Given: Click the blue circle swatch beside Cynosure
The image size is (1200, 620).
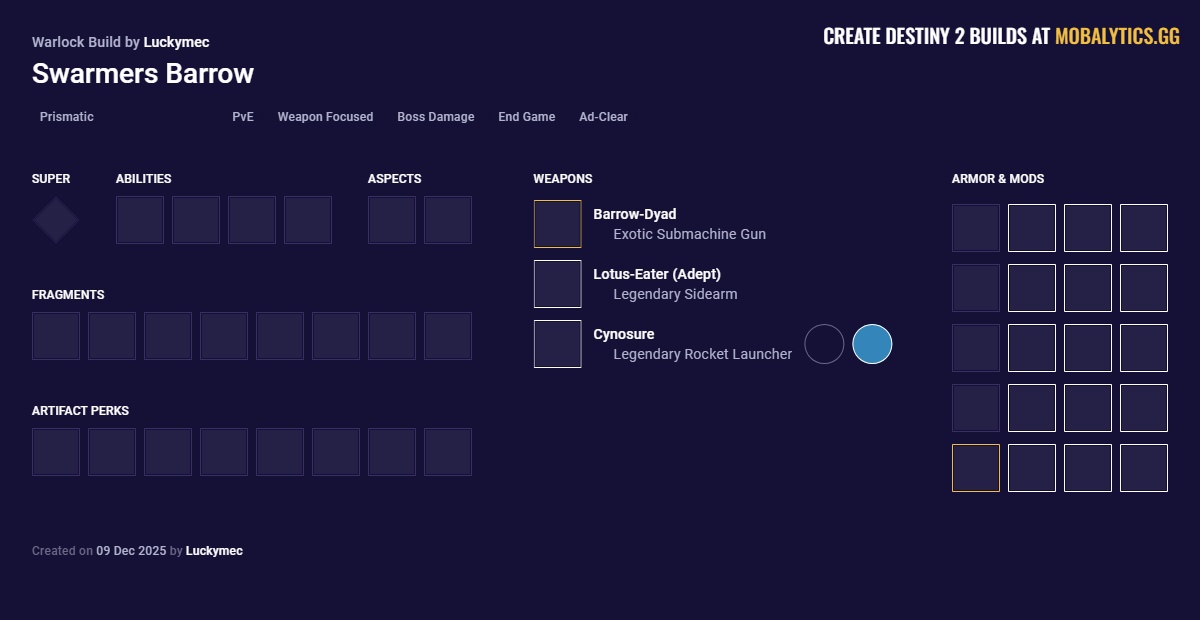Looking at the screenshot, I should [x=872, y=344].
